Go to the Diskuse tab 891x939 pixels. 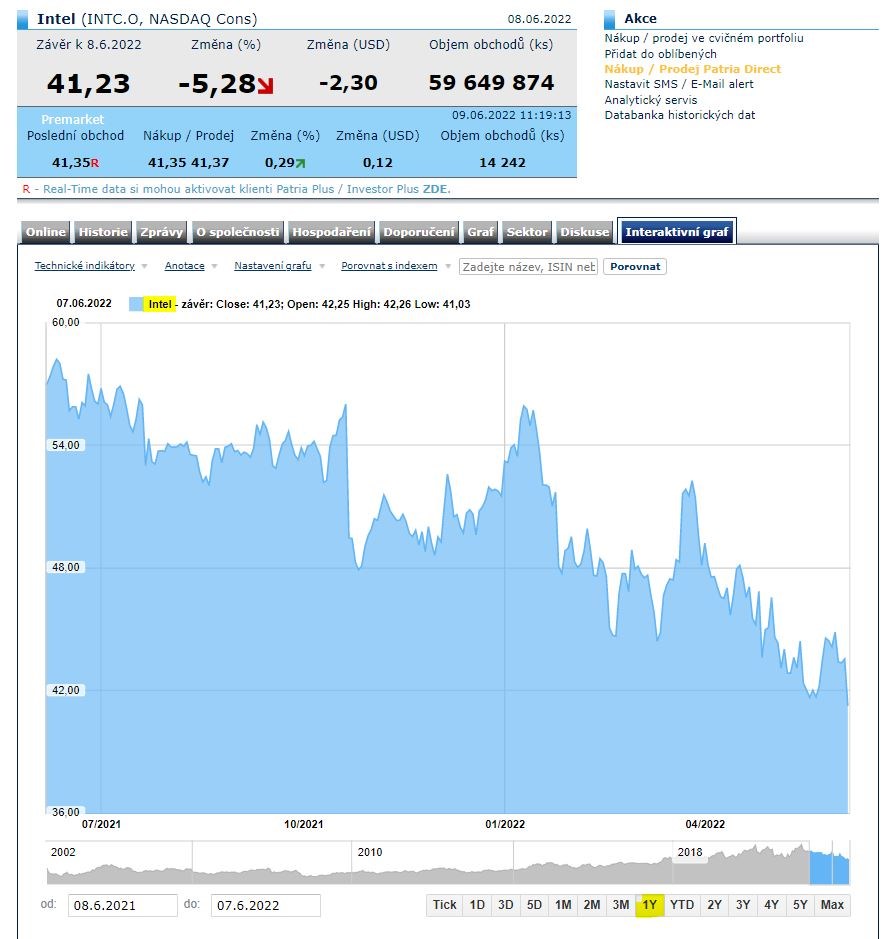click(x=585, y=232)
